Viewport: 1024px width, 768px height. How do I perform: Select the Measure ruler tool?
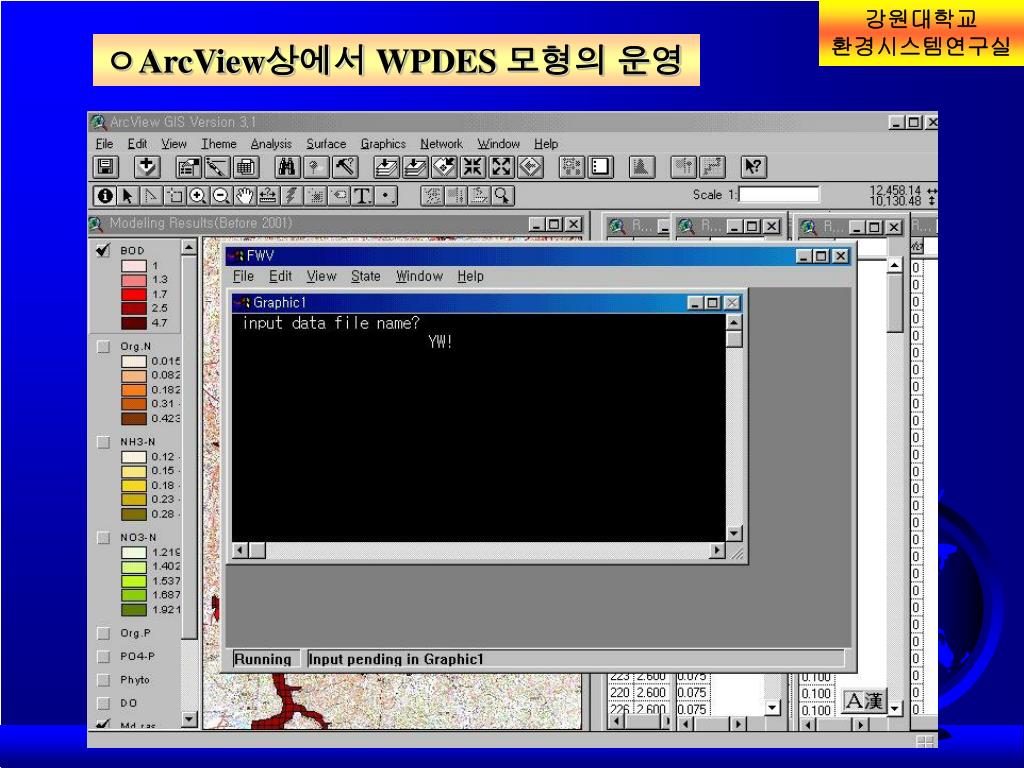[x=268, y=195]
